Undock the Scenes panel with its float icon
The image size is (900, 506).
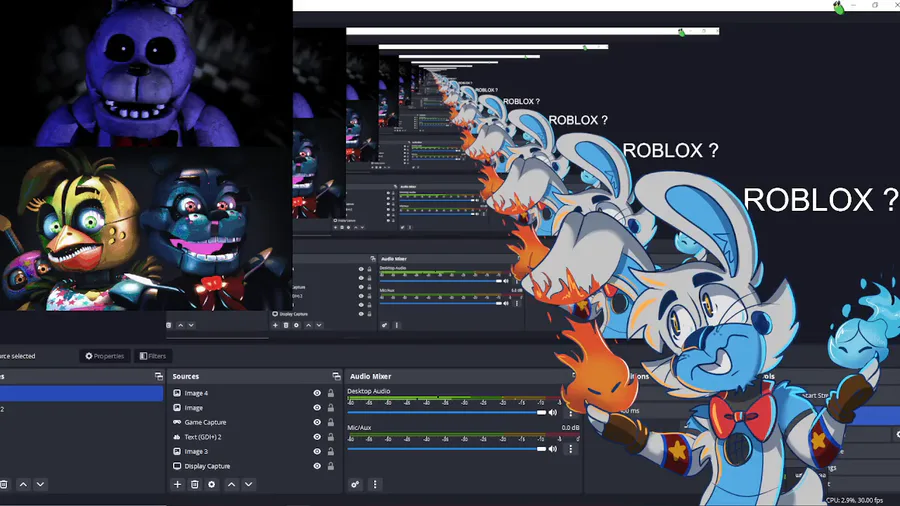click(159, 376)
